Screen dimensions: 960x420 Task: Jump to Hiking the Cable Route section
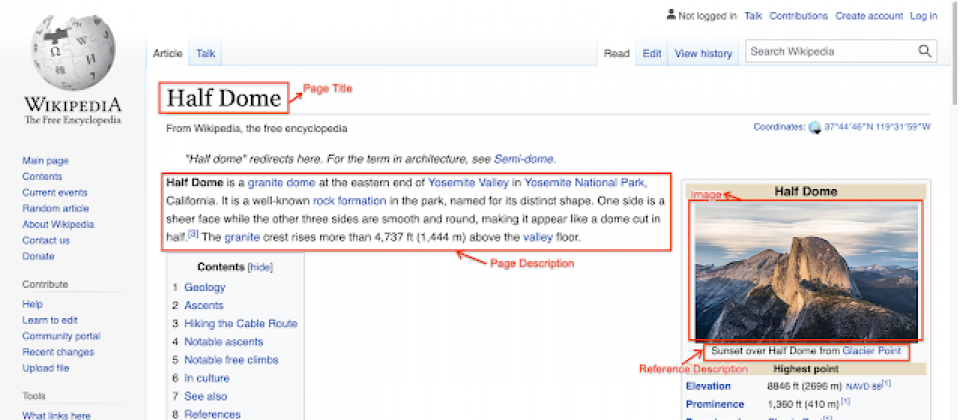coord(241,323)
